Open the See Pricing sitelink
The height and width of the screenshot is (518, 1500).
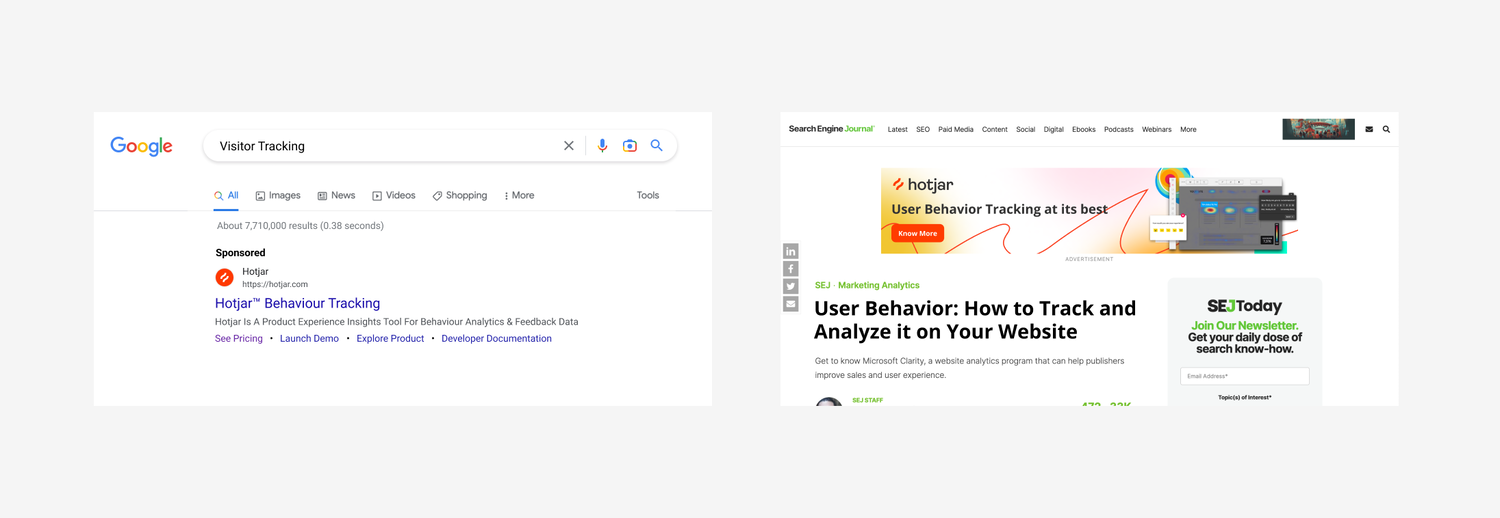239,339
